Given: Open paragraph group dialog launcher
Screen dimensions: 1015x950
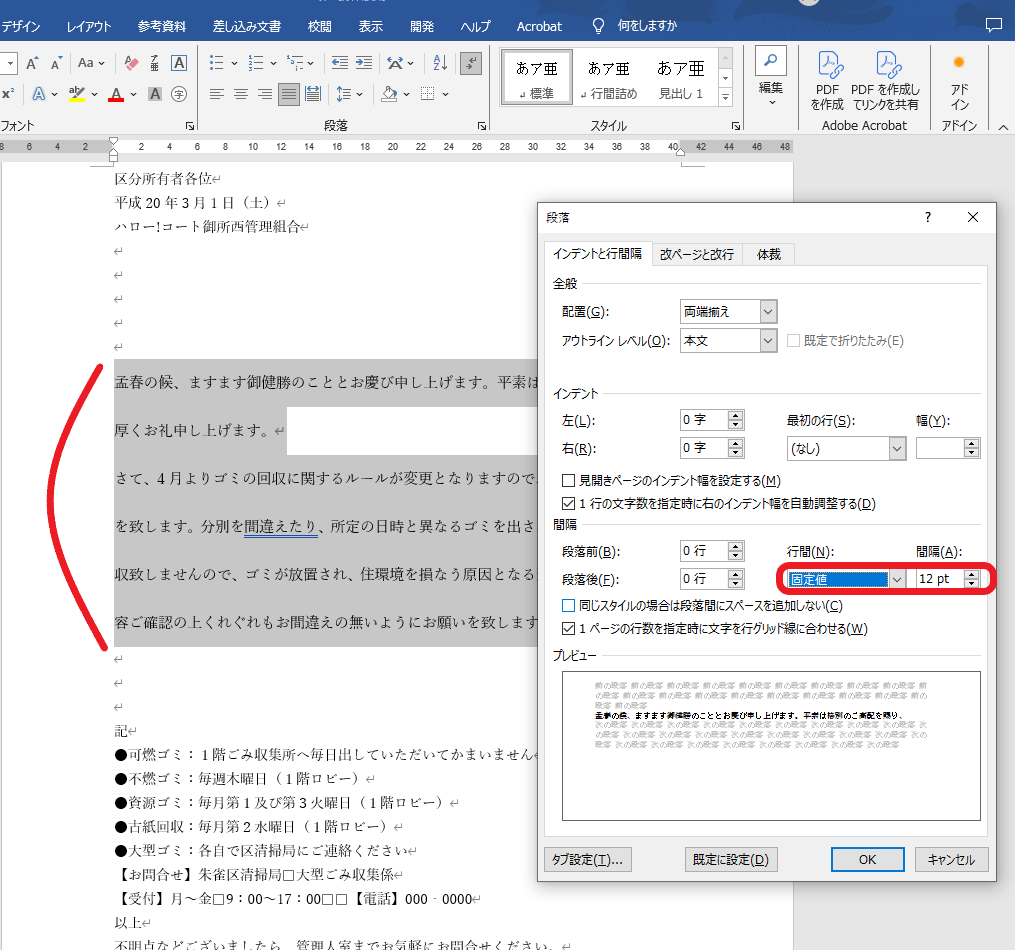Looking at the screenshot, I should pos(482,126).
